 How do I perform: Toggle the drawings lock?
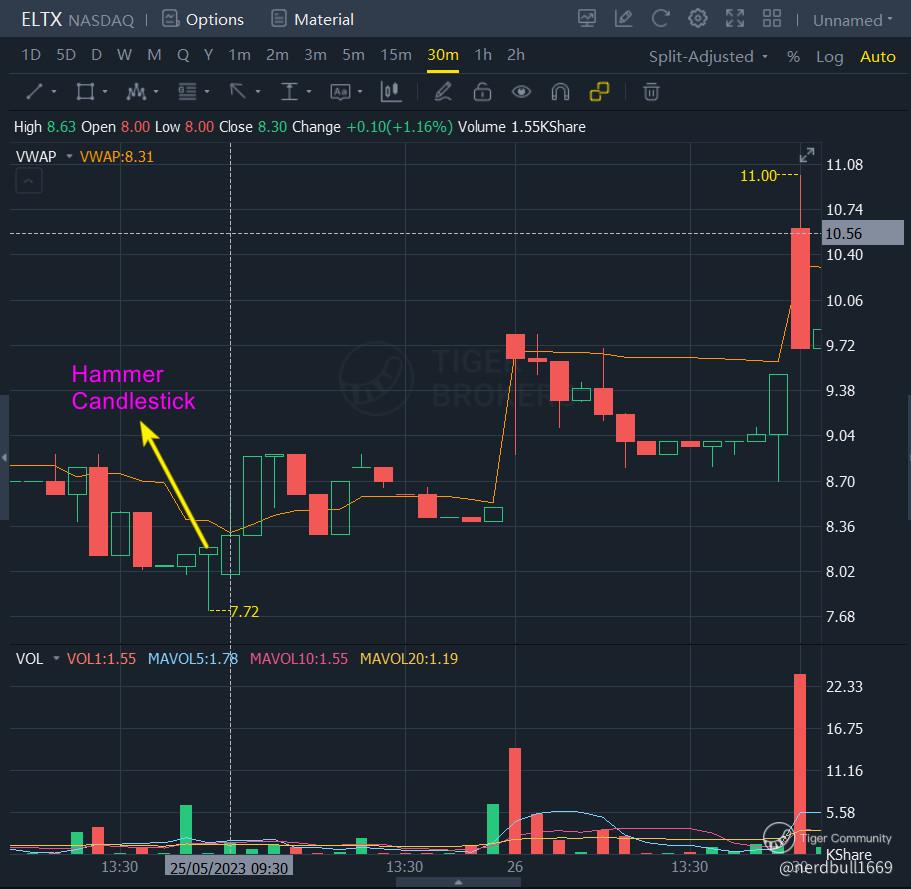coord(482,92)
